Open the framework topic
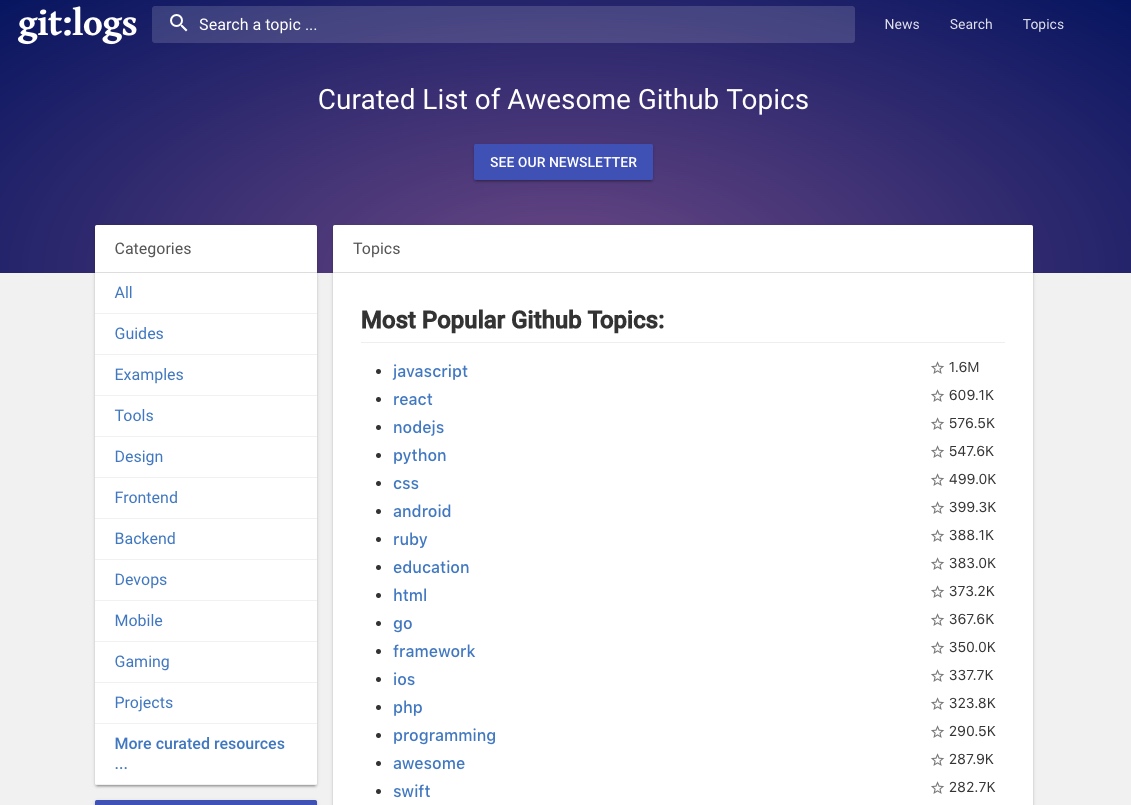Screen dimensions: 1131x805 pyautogui.click(x=434, y=652)
